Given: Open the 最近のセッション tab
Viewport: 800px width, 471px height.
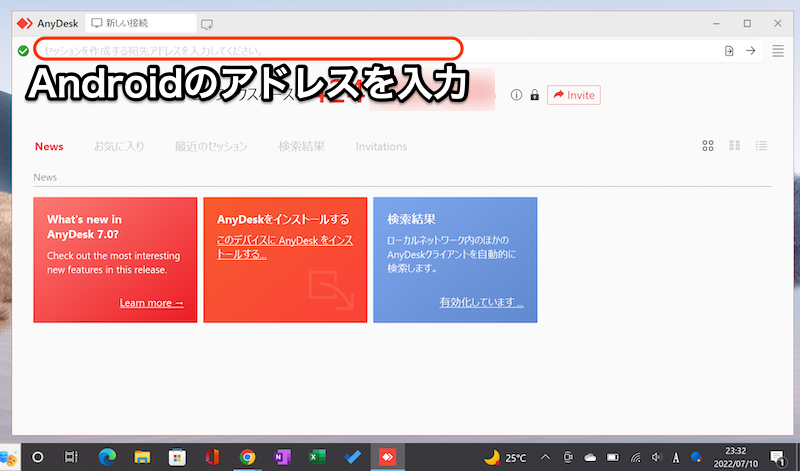Looking at the screenshot, I should pyautogui.click(x=211, y=147).
